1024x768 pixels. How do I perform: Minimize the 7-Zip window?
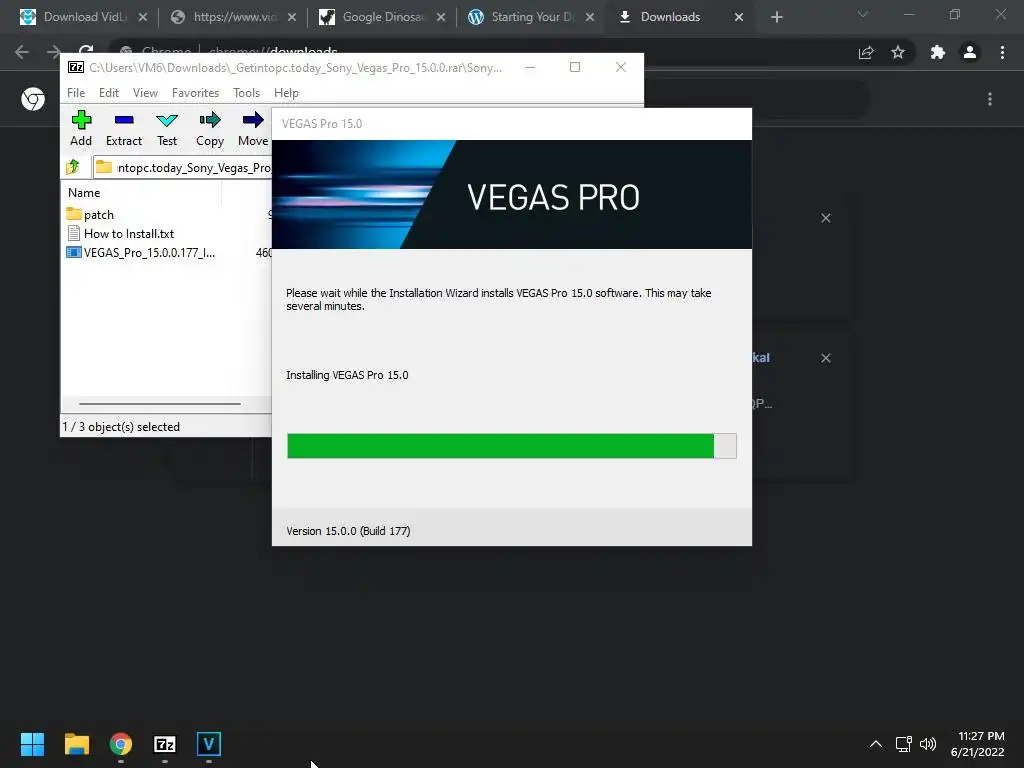pyautogui.click(x=530, y=67)
